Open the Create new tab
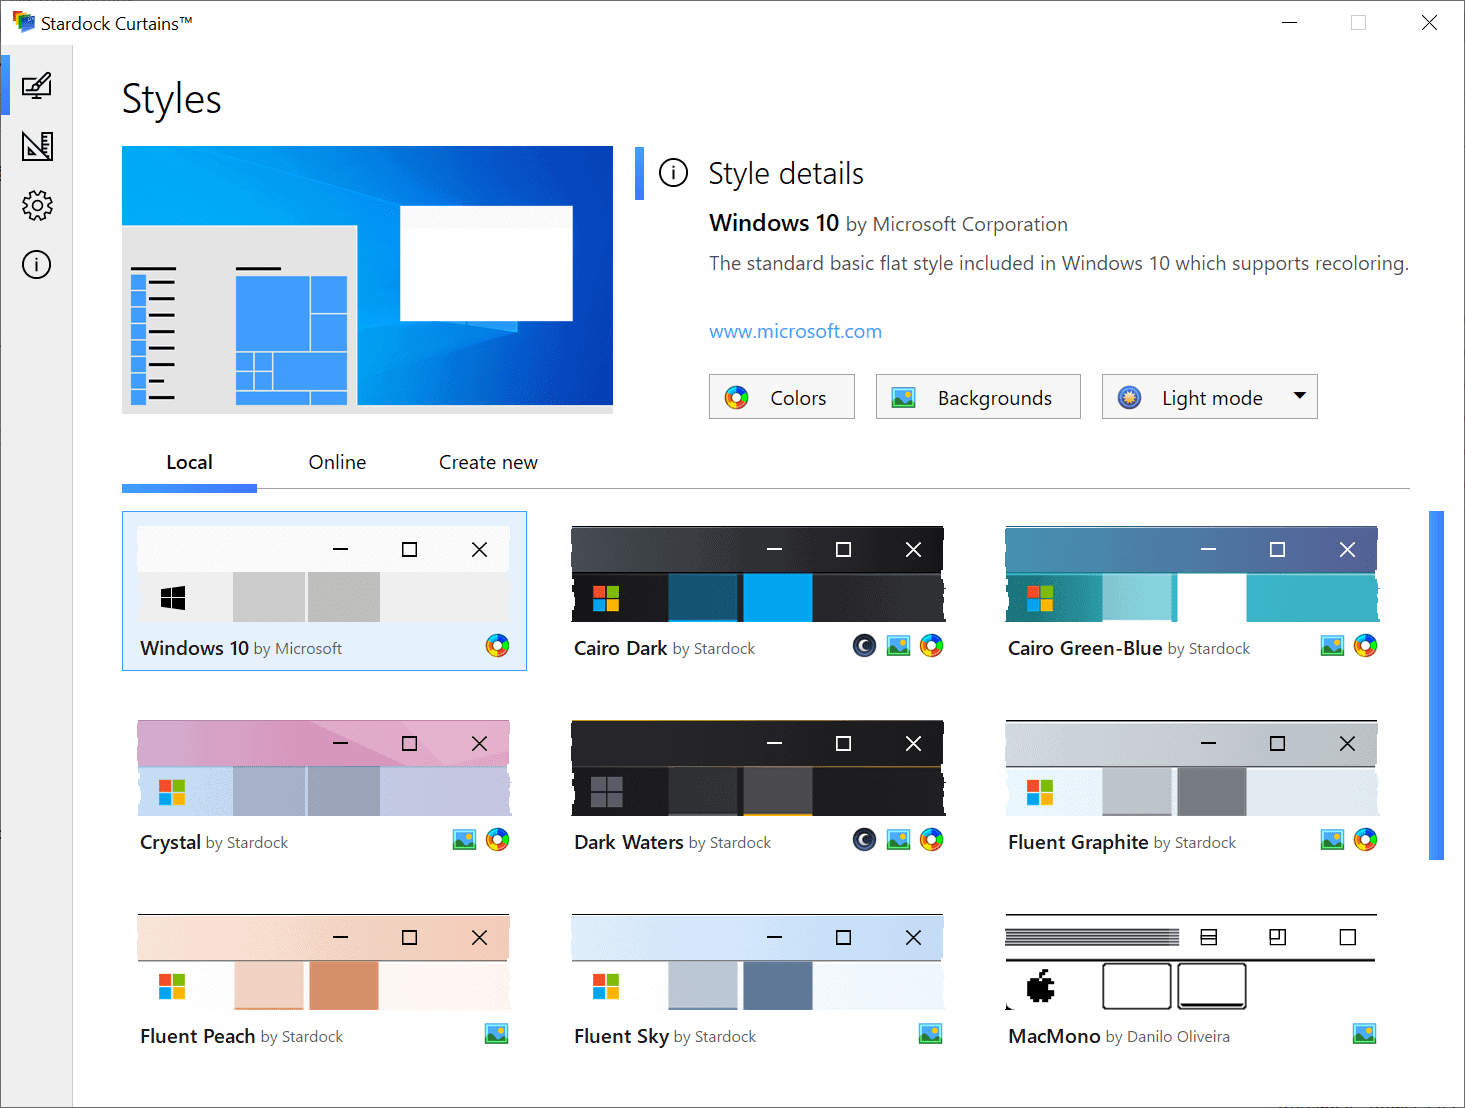The height and width of the screenshot is (1108, 1465). [488, 462]
